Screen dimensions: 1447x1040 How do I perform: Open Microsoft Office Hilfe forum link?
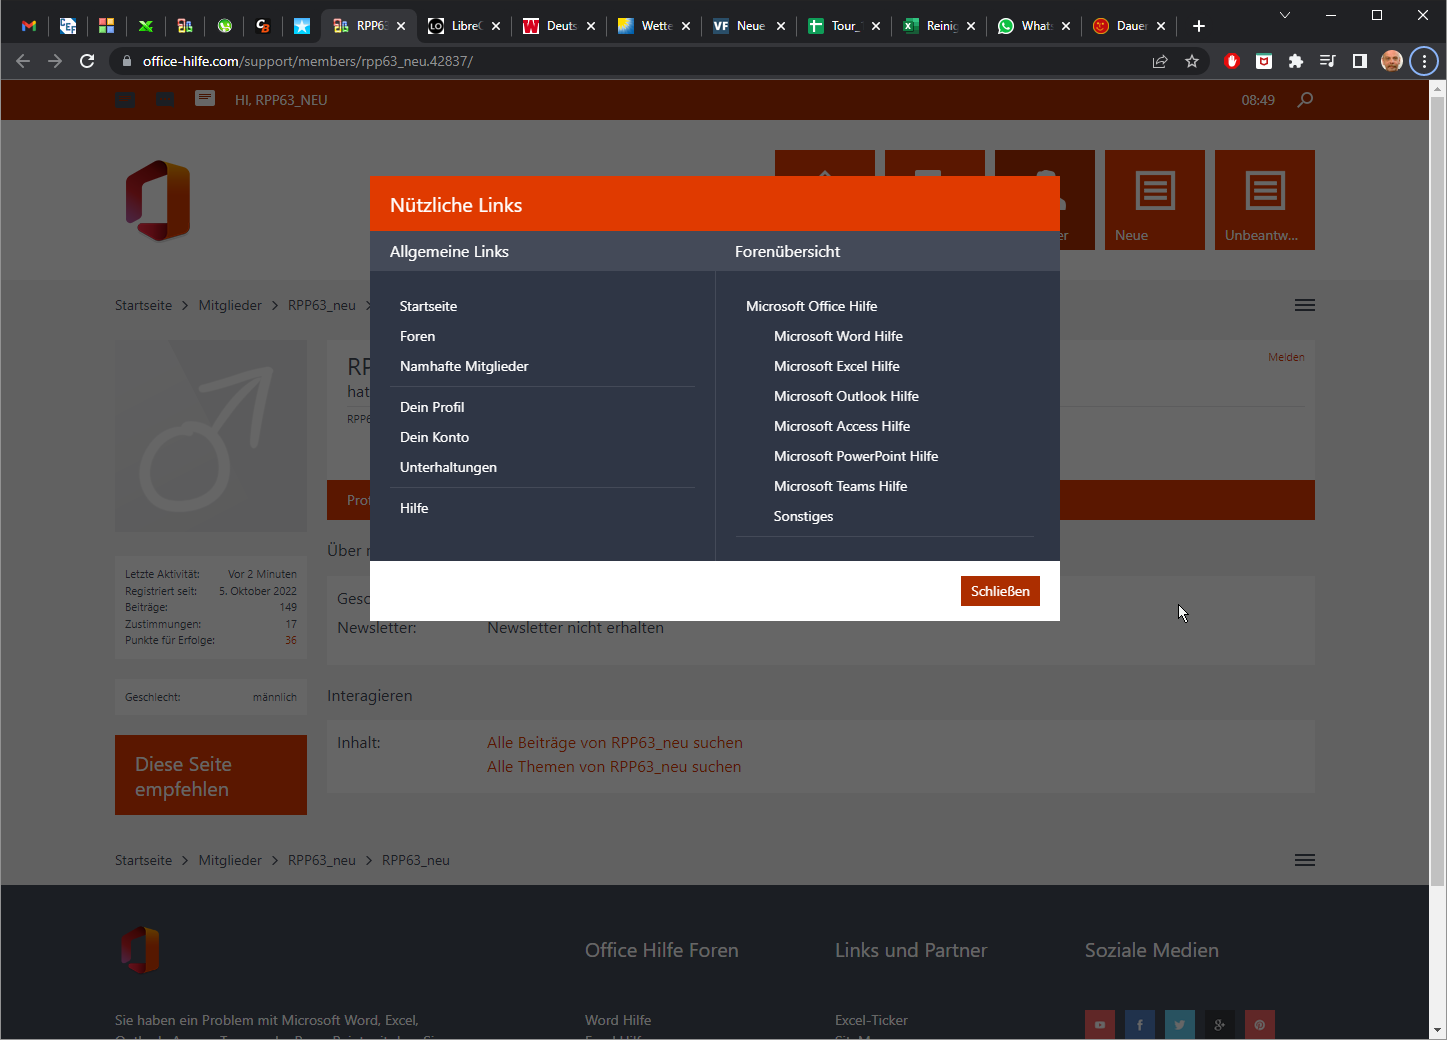[x=811, y=306]
